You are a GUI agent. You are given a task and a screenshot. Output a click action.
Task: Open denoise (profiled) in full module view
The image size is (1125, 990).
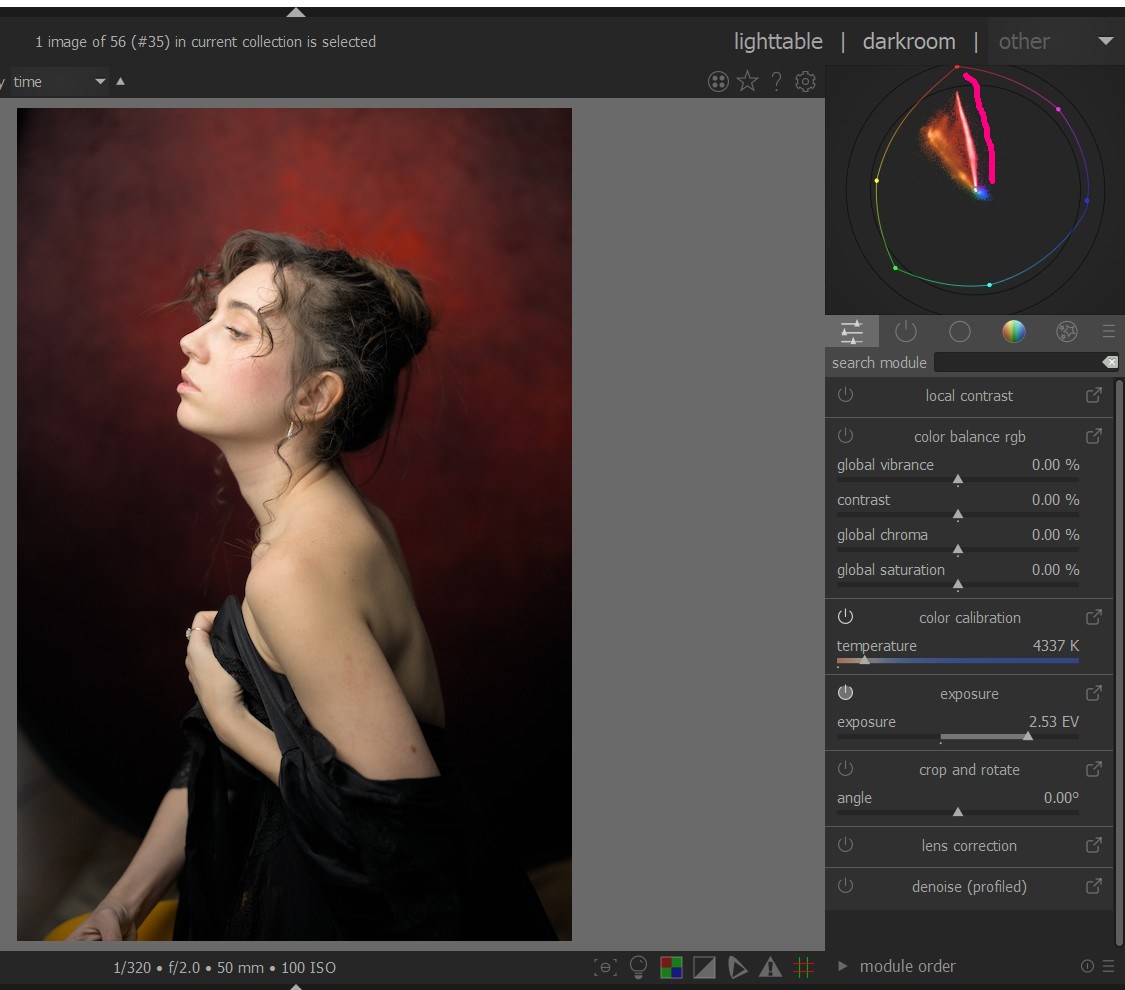coord(1093,885)
